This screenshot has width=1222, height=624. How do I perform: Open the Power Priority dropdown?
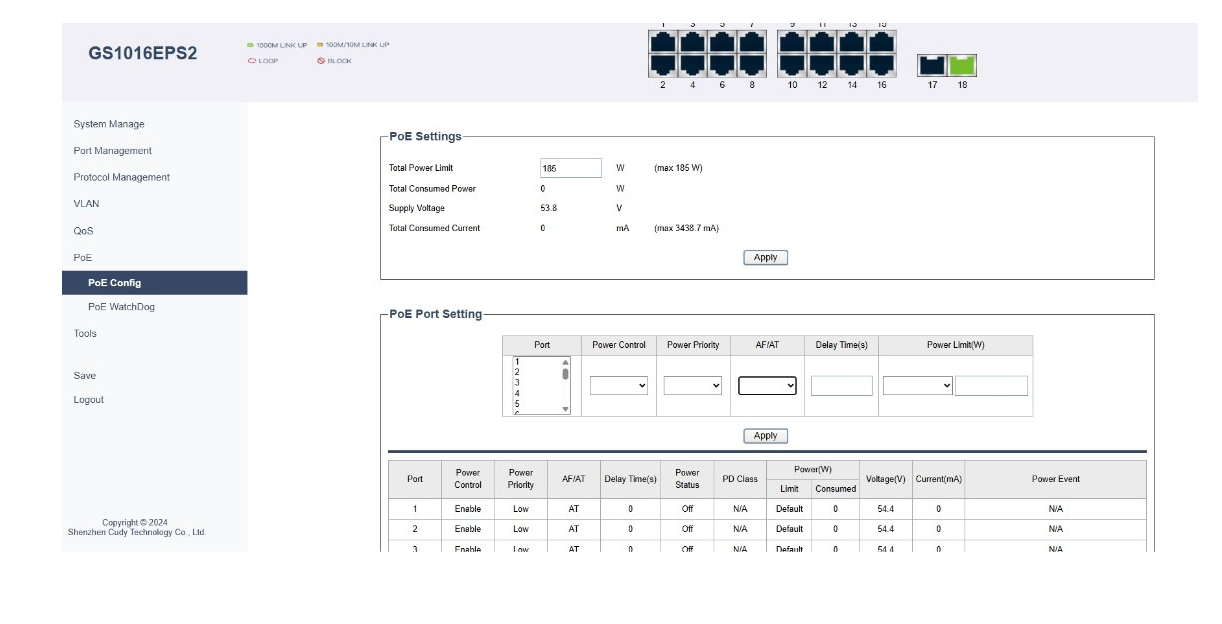(693, 386)
